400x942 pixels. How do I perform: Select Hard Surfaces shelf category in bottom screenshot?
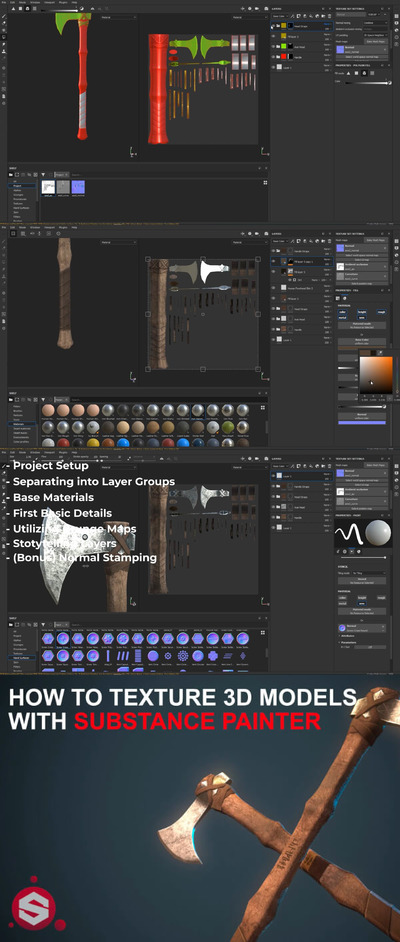[20, 658]
